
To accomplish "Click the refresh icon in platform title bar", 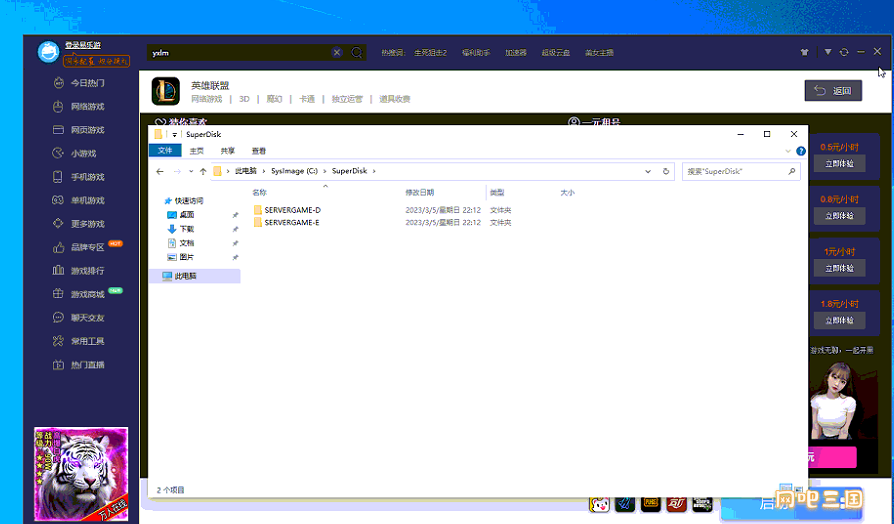I will pos(844,52).
